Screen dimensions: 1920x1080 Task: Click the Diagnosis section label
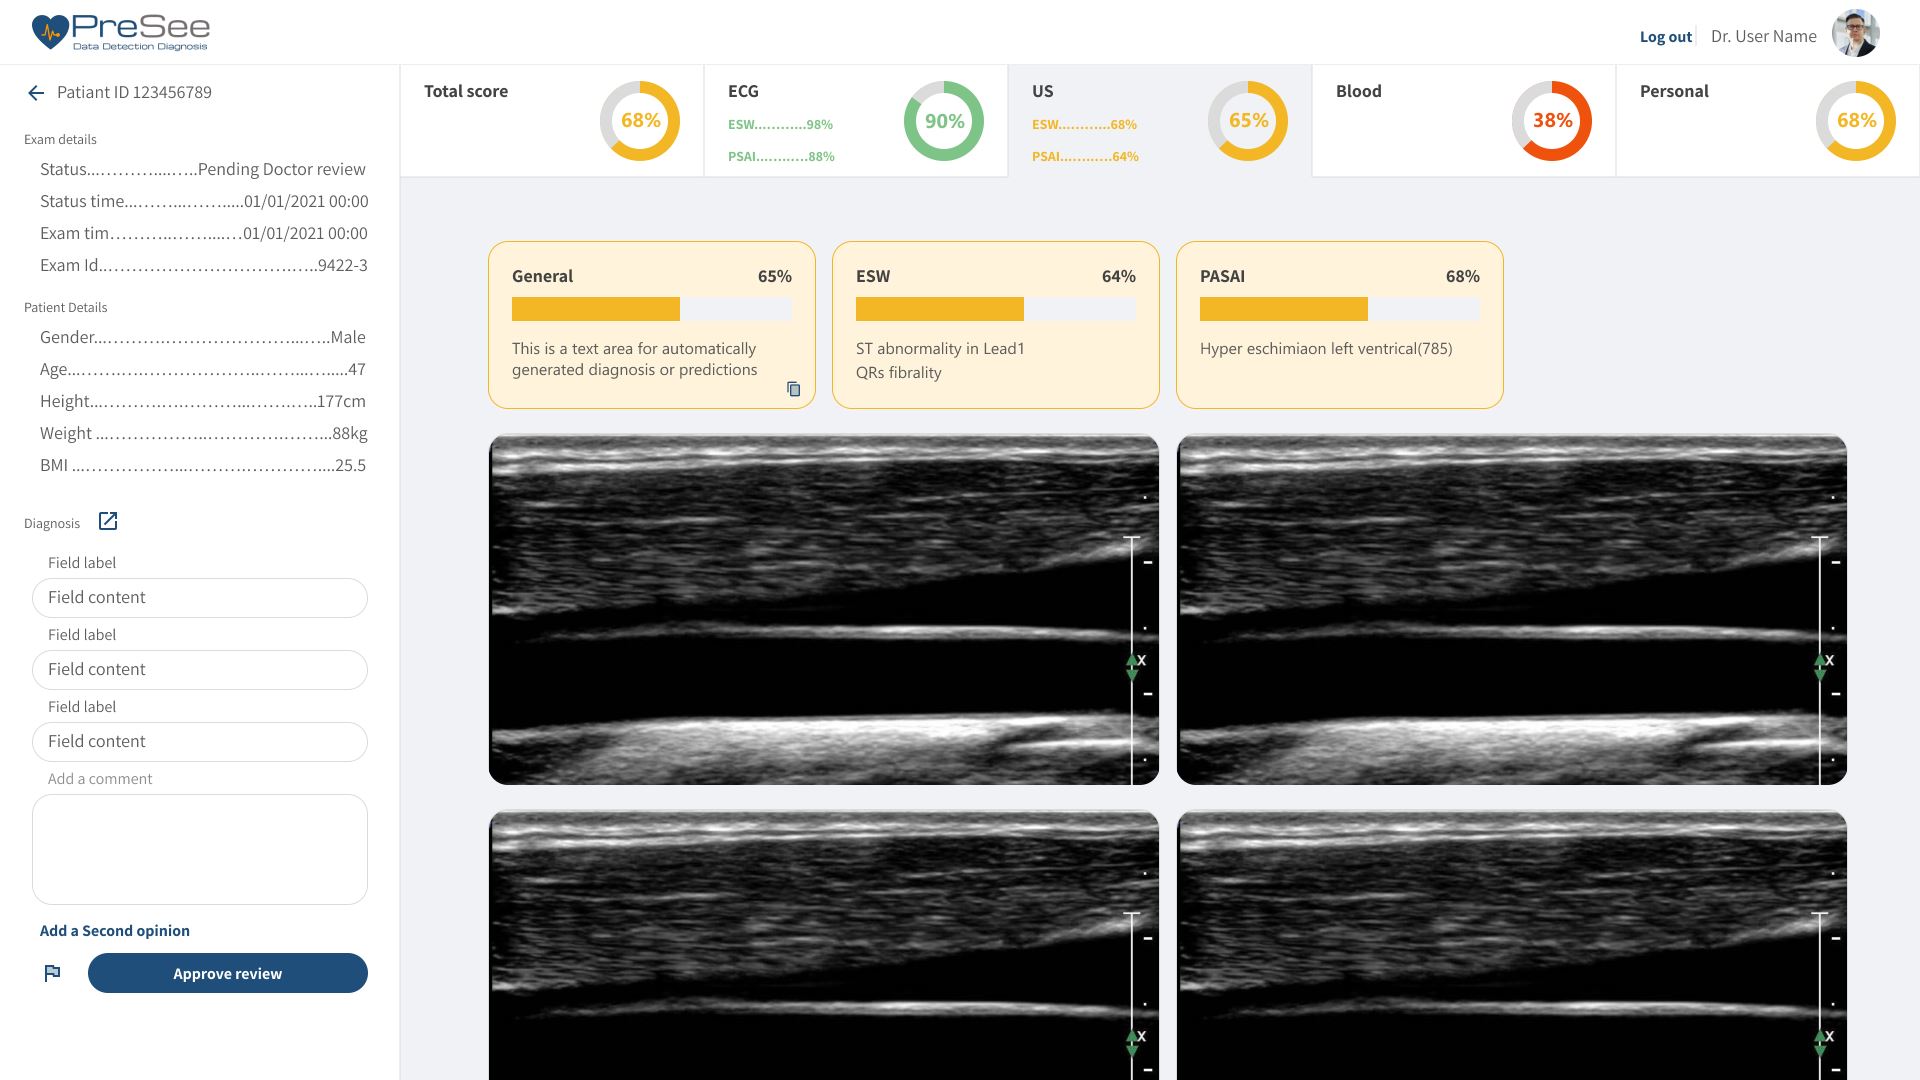(x=52, y=523)
